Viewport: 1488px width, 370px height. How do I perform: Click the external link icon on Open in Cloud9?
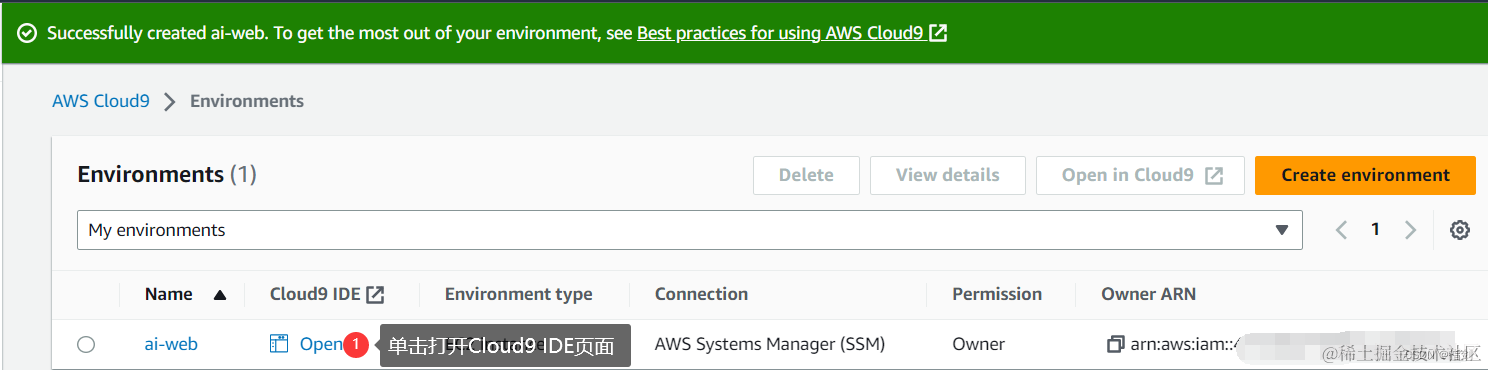click(x=1214, y=175)
